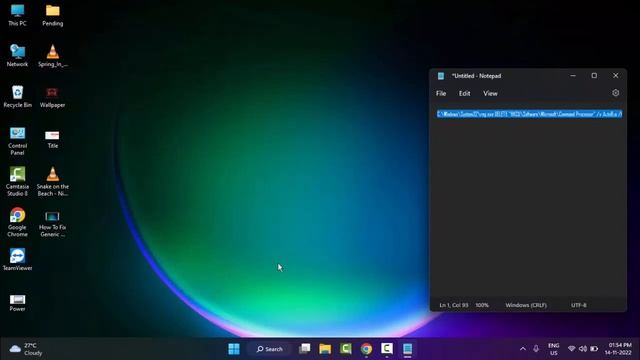Image resolution: width=640 pixels, height=360 pixels.
Task: Select Snake on the Beach VLC file
Action: coord(53,182)
